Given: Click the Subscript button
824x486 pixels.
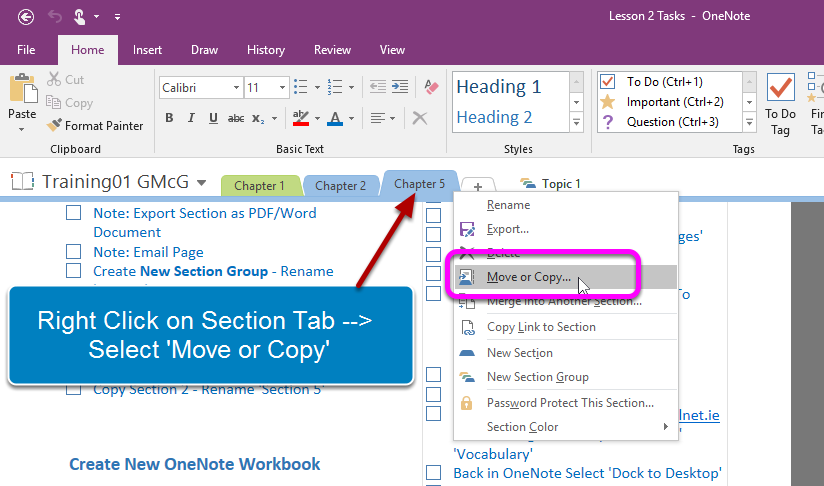Looking at the screenshot, I should 258,119.
